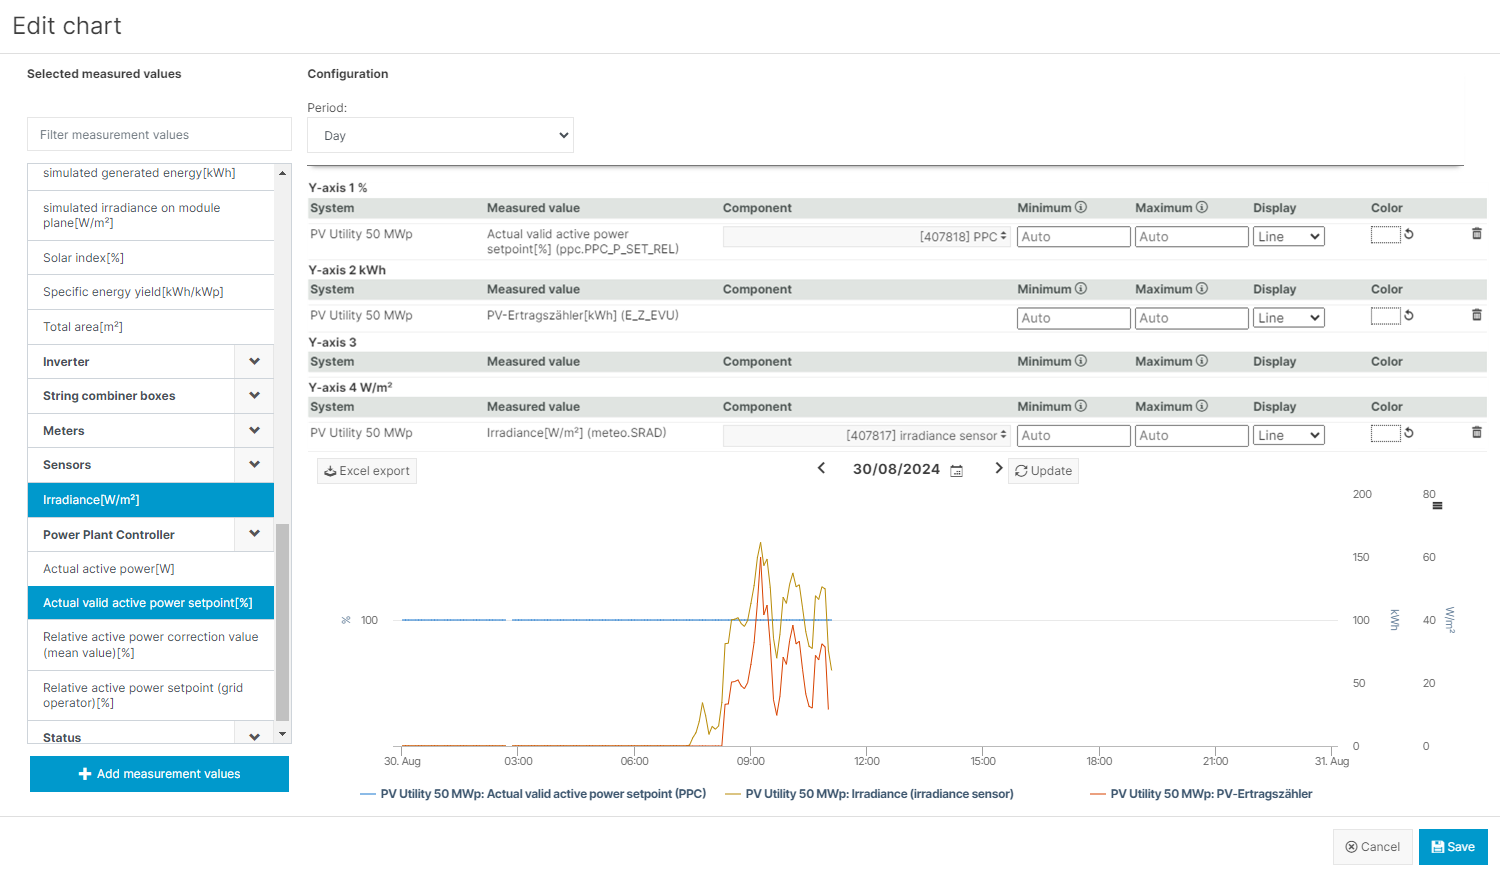This screenshot has width=1500, height=877.
Task: Focus Filter measurement values field
Action: pos(159,134)
